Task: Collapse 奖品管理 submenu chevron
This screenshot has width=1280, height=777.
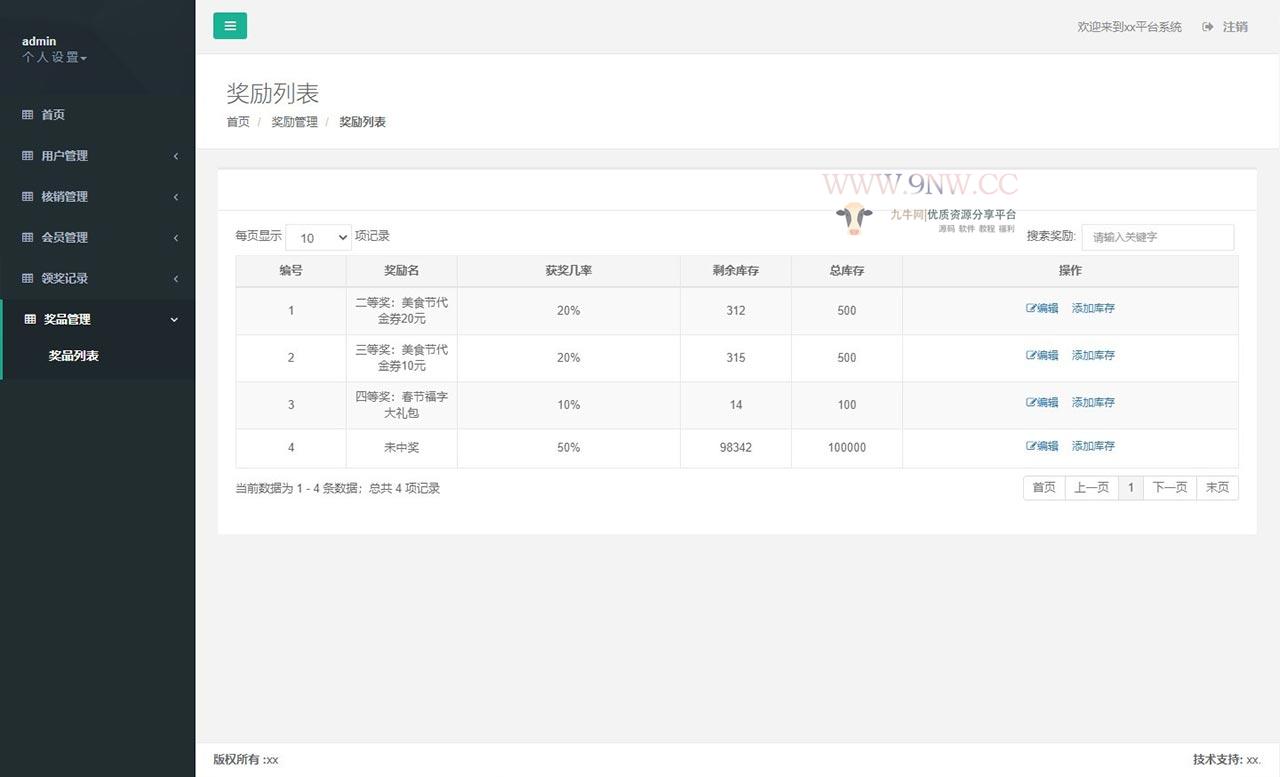Action: [x=175, y=320]
